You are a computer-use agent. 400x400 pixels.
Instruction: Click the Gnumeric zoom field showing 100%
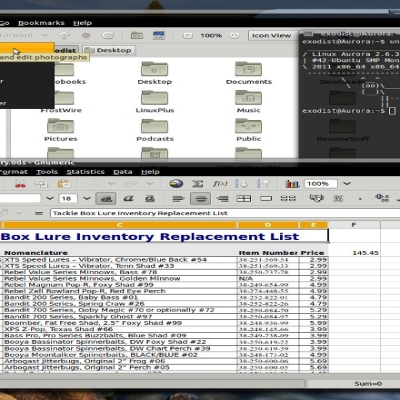point(320,184)
